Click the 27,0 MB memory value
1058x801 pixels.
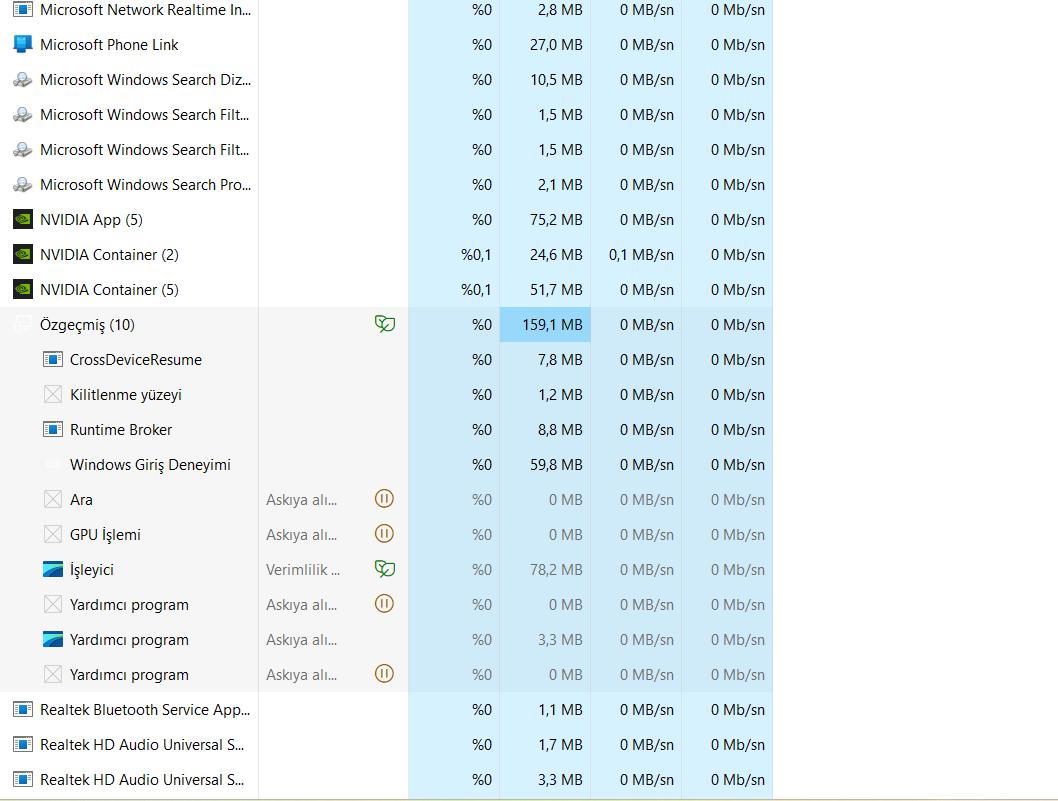(556, 45)
